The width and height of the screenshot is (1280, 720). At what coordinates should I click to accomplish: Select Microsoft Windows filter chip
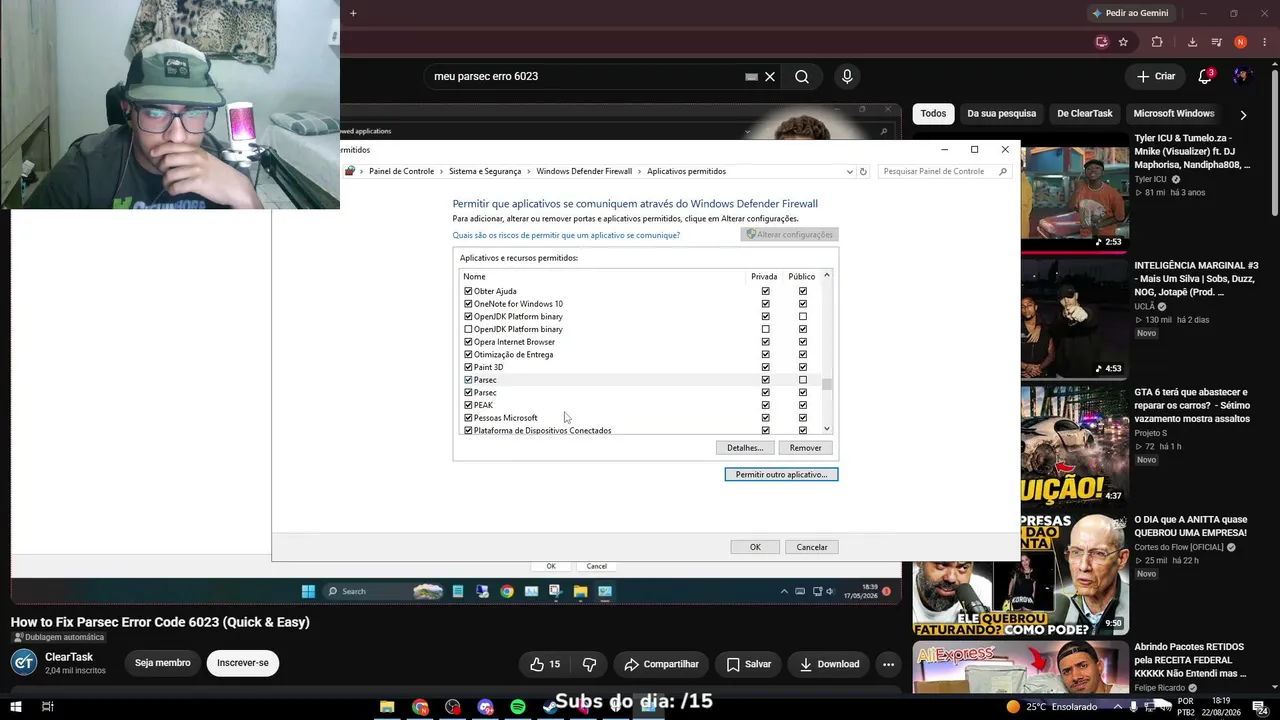tap(1174, 114)
